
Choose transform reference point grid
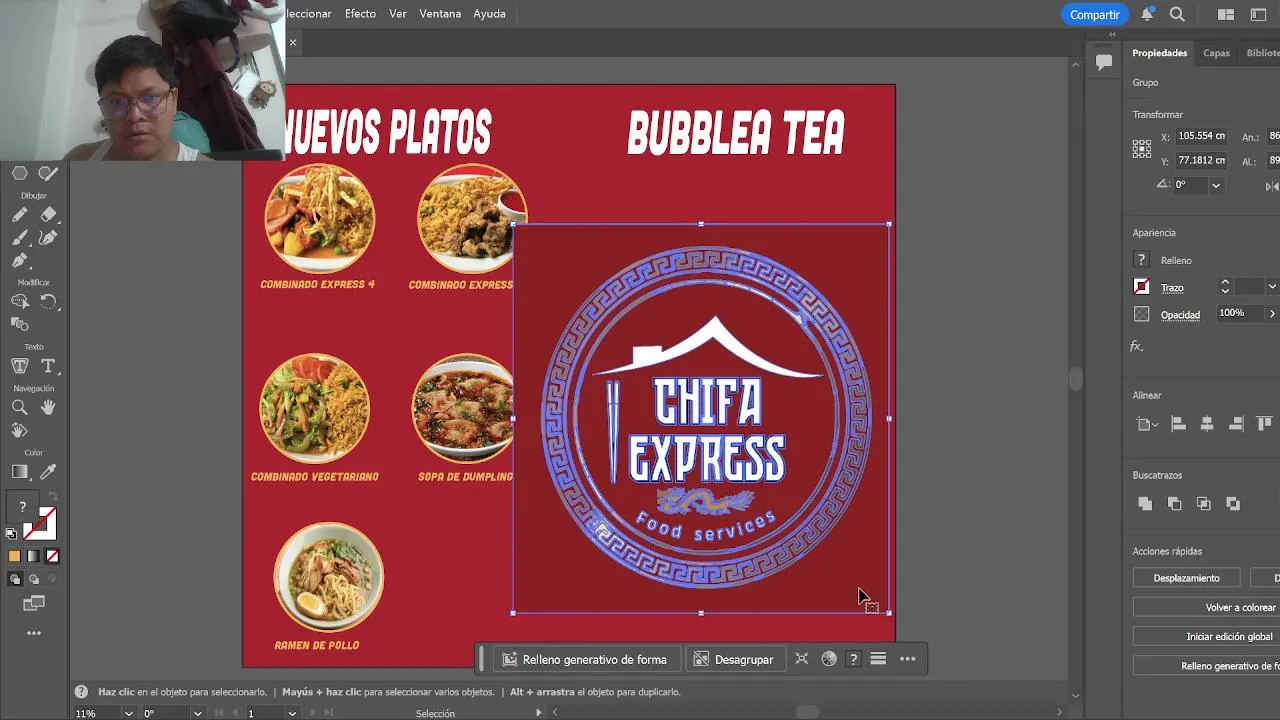pyautogui.click(x=1141, y=148)
